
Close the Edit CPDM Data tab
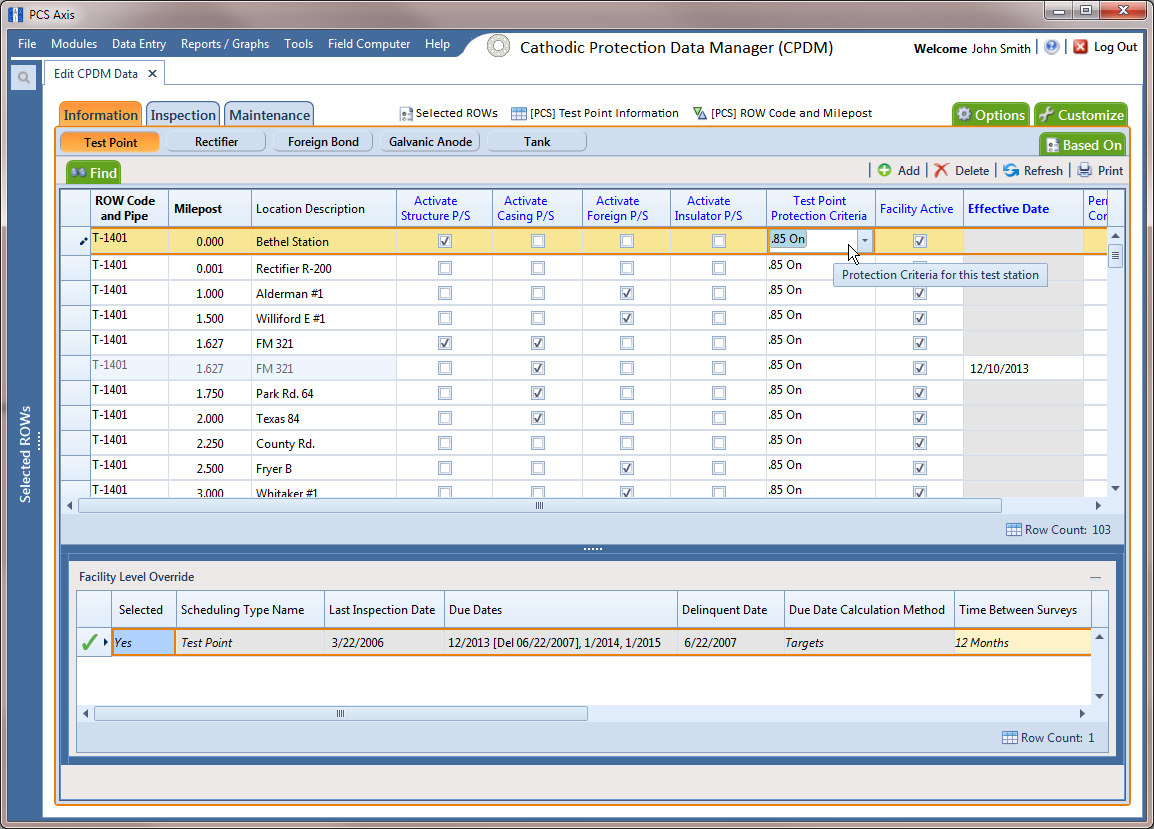152,74
